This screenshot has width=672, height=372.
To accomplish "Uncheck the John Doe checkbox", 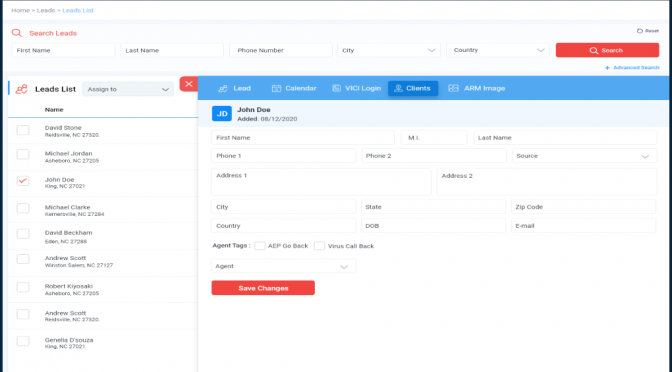I will 23,181.
